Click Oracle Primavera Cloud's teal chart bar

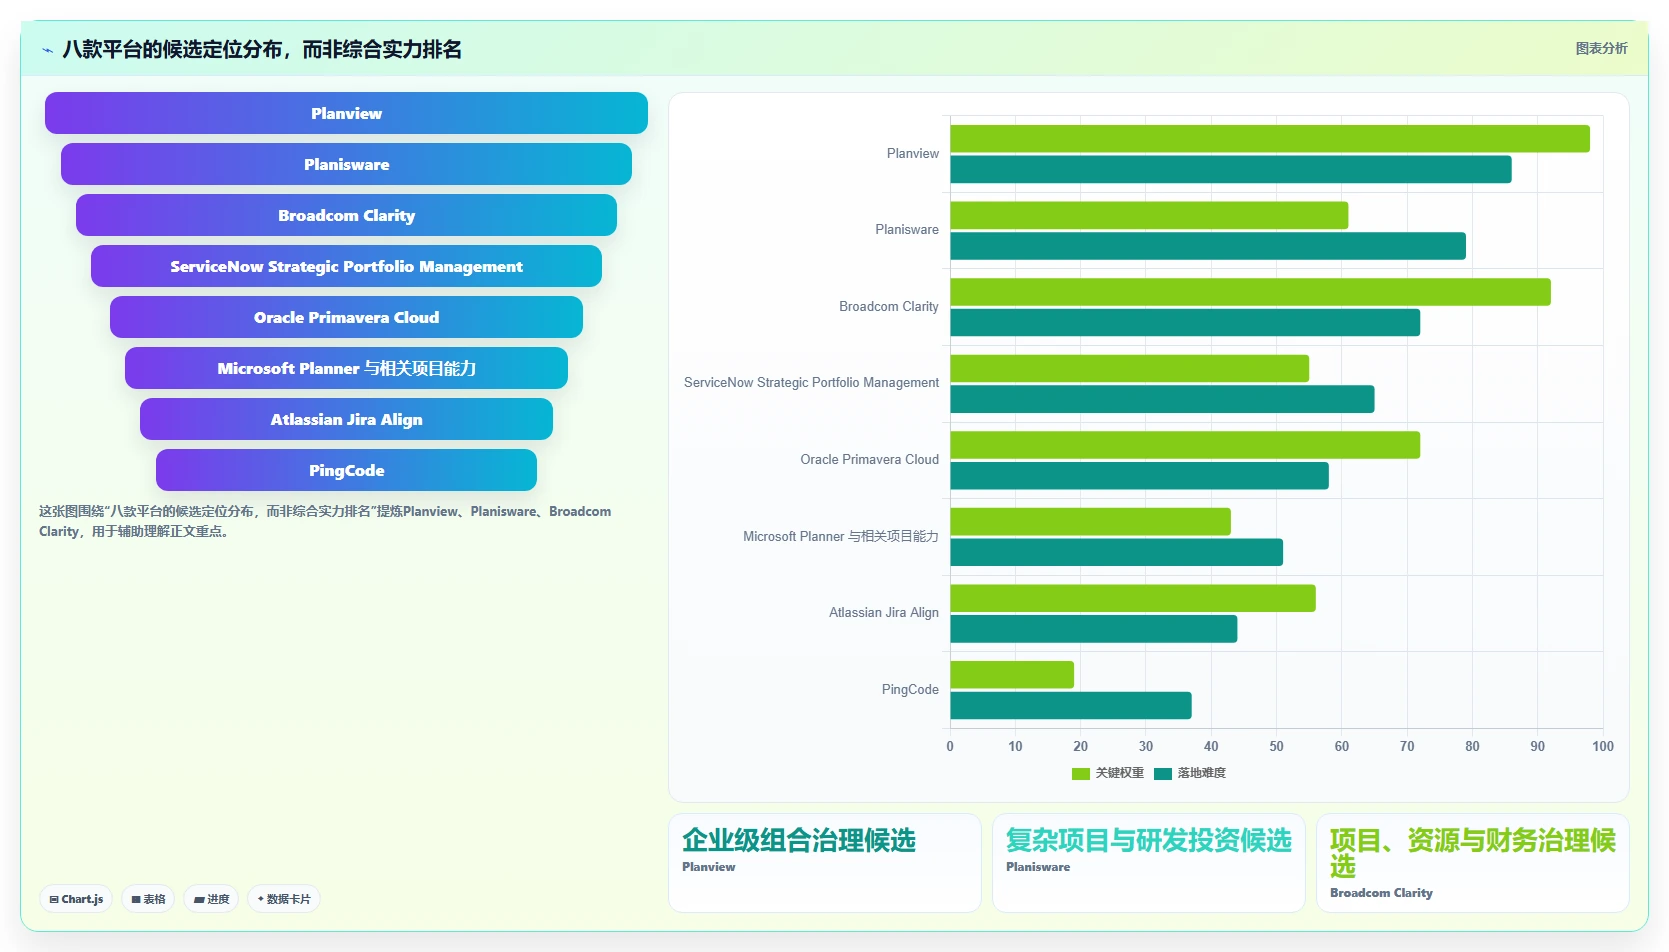(x=1139, y=476)
